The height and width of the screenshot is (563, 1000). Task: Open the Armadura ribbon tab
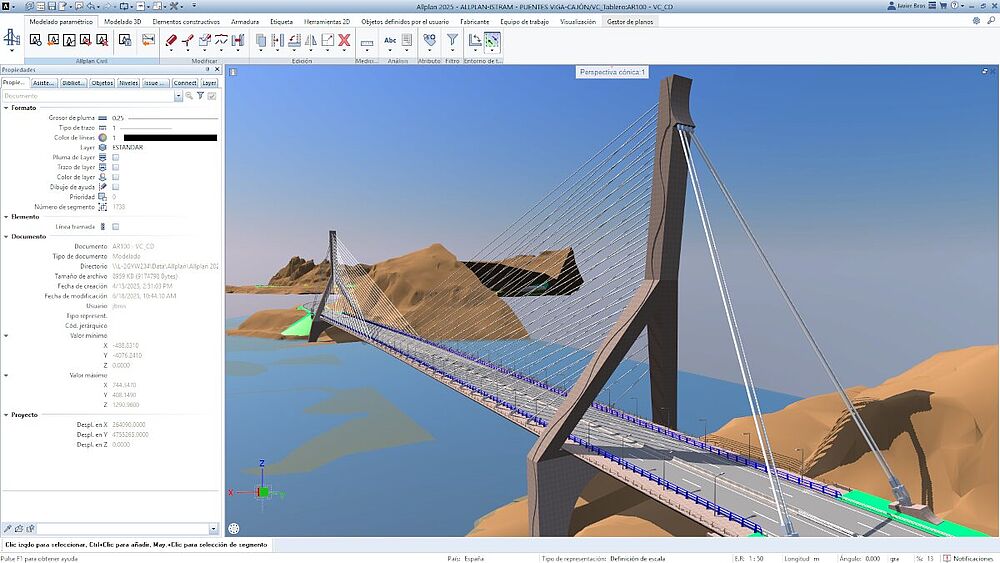pos(244,21)
